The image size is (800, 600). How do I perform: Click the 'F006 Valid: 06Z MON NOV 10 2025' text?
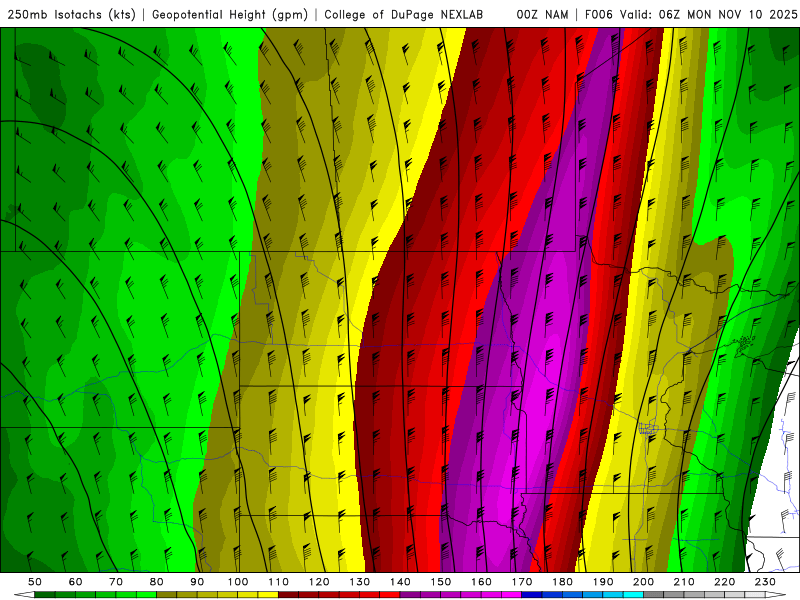coord(691,15)
